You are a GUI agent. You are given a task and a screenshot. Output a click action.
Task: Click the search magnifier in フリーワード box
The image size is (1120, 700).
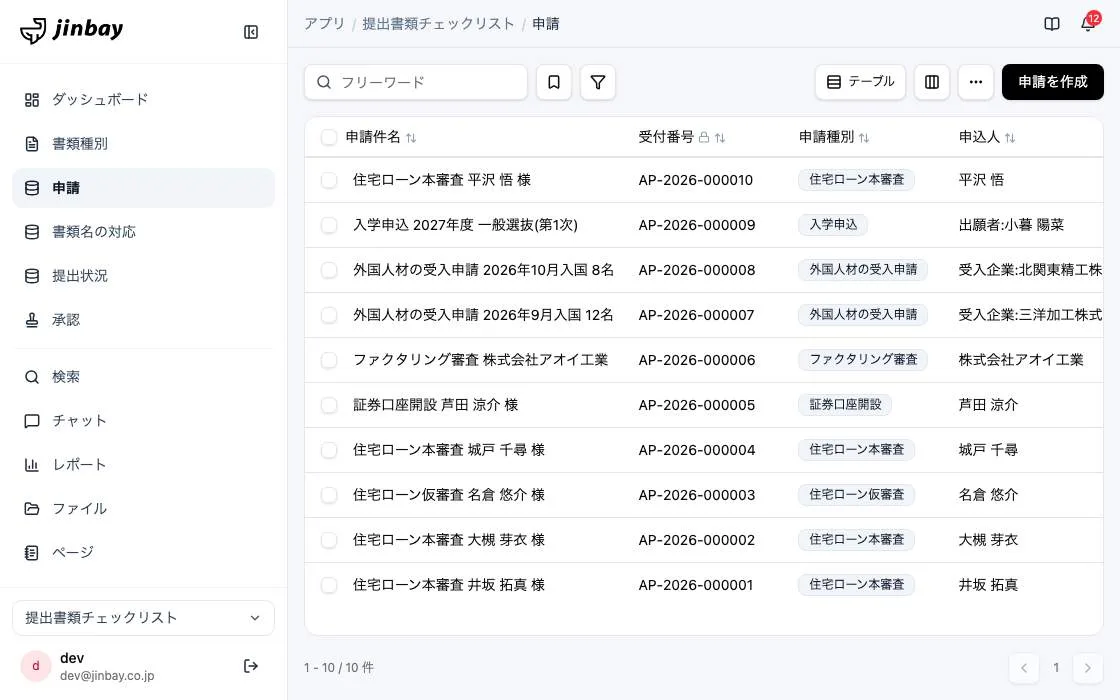click(324, 82)
